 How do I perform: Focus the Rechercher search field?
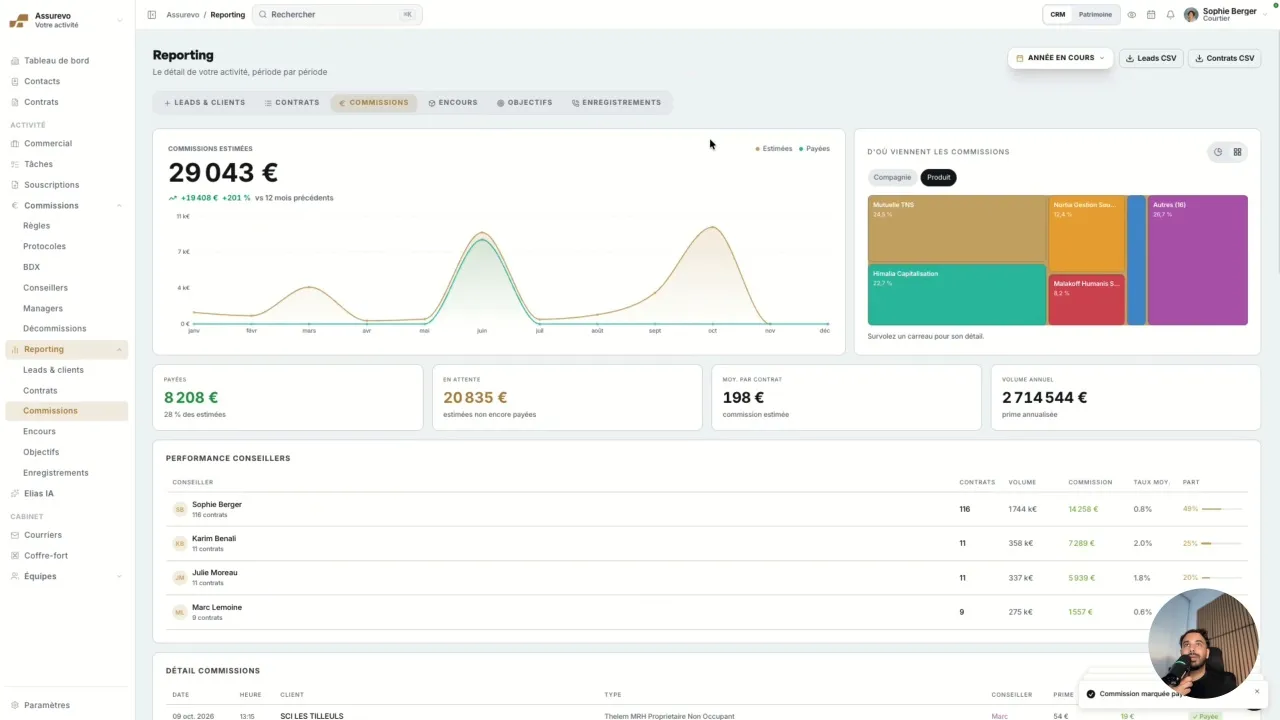coord(337,15)
